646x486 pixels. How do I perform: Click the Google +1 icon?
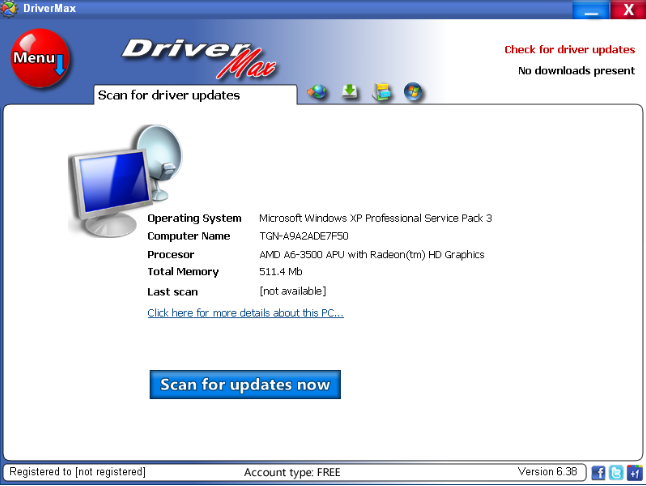(634, 472)
